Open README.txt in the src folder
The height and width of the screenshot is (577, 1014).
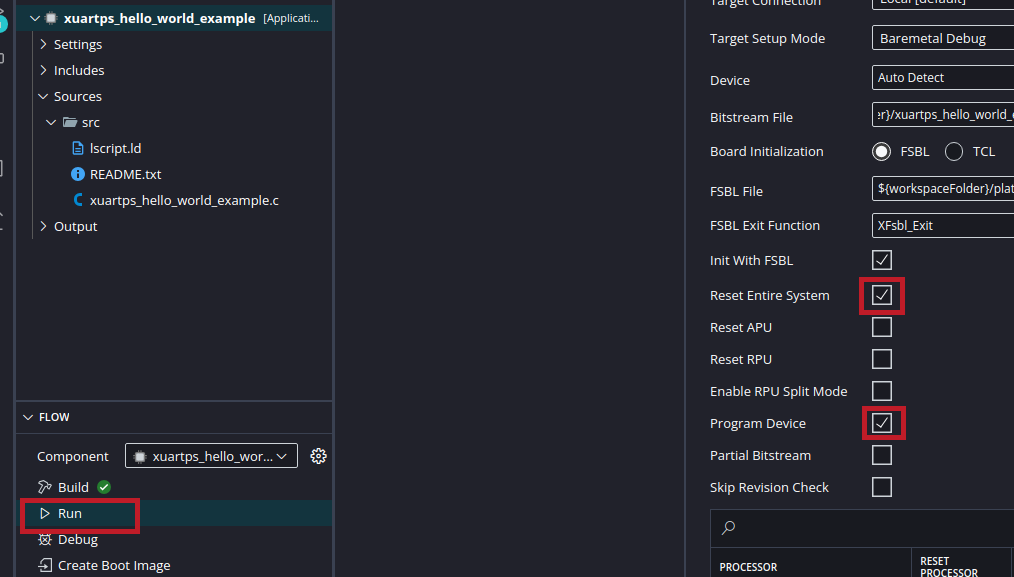pos(125,174)
